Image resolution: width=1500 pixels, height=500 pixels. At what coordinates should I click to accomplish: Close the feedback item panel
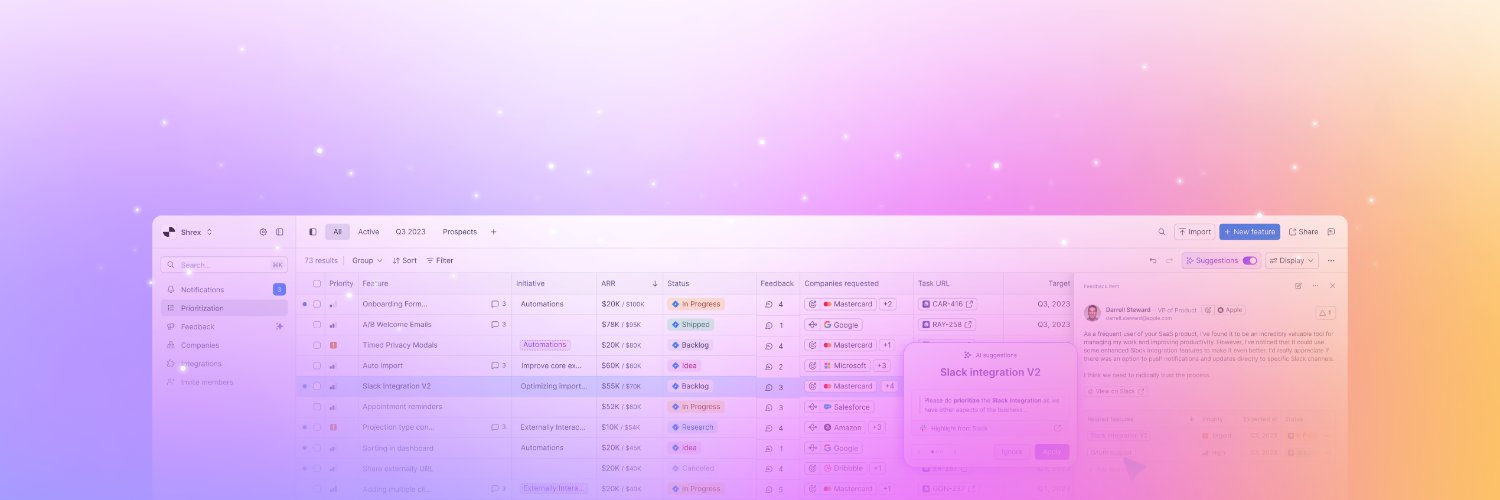(x=1332, y=286)
